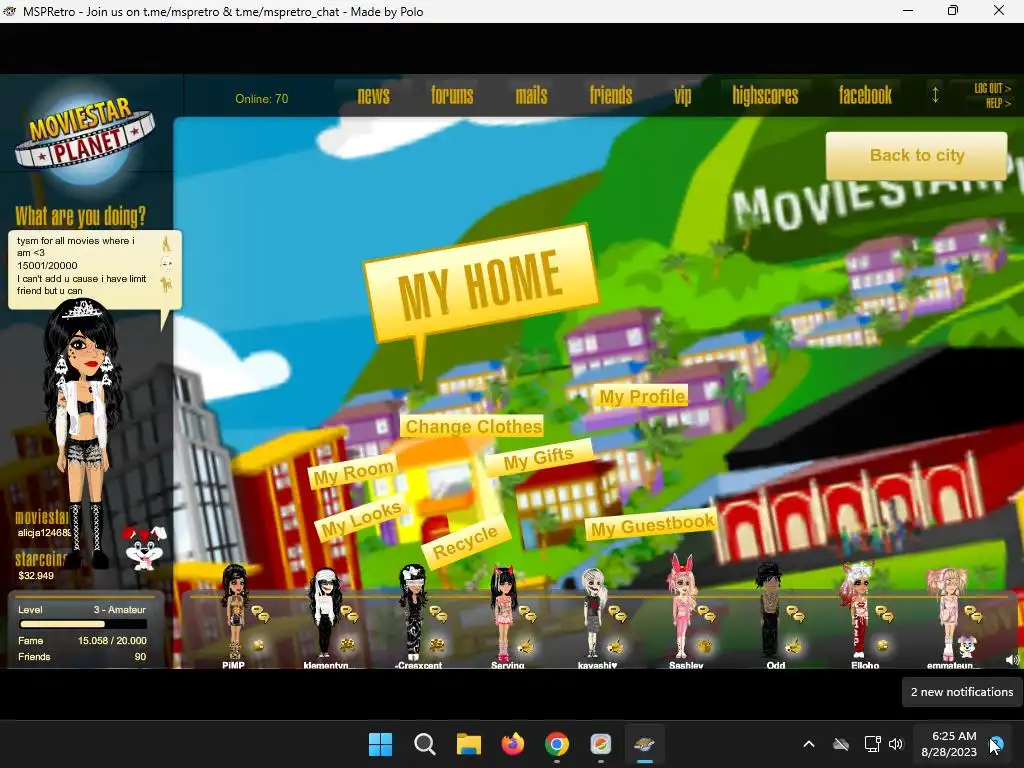Click the gold round icon under PiMP's chat icon
This screenshot has width=1024, height=768.
click(x=259, y=645)
